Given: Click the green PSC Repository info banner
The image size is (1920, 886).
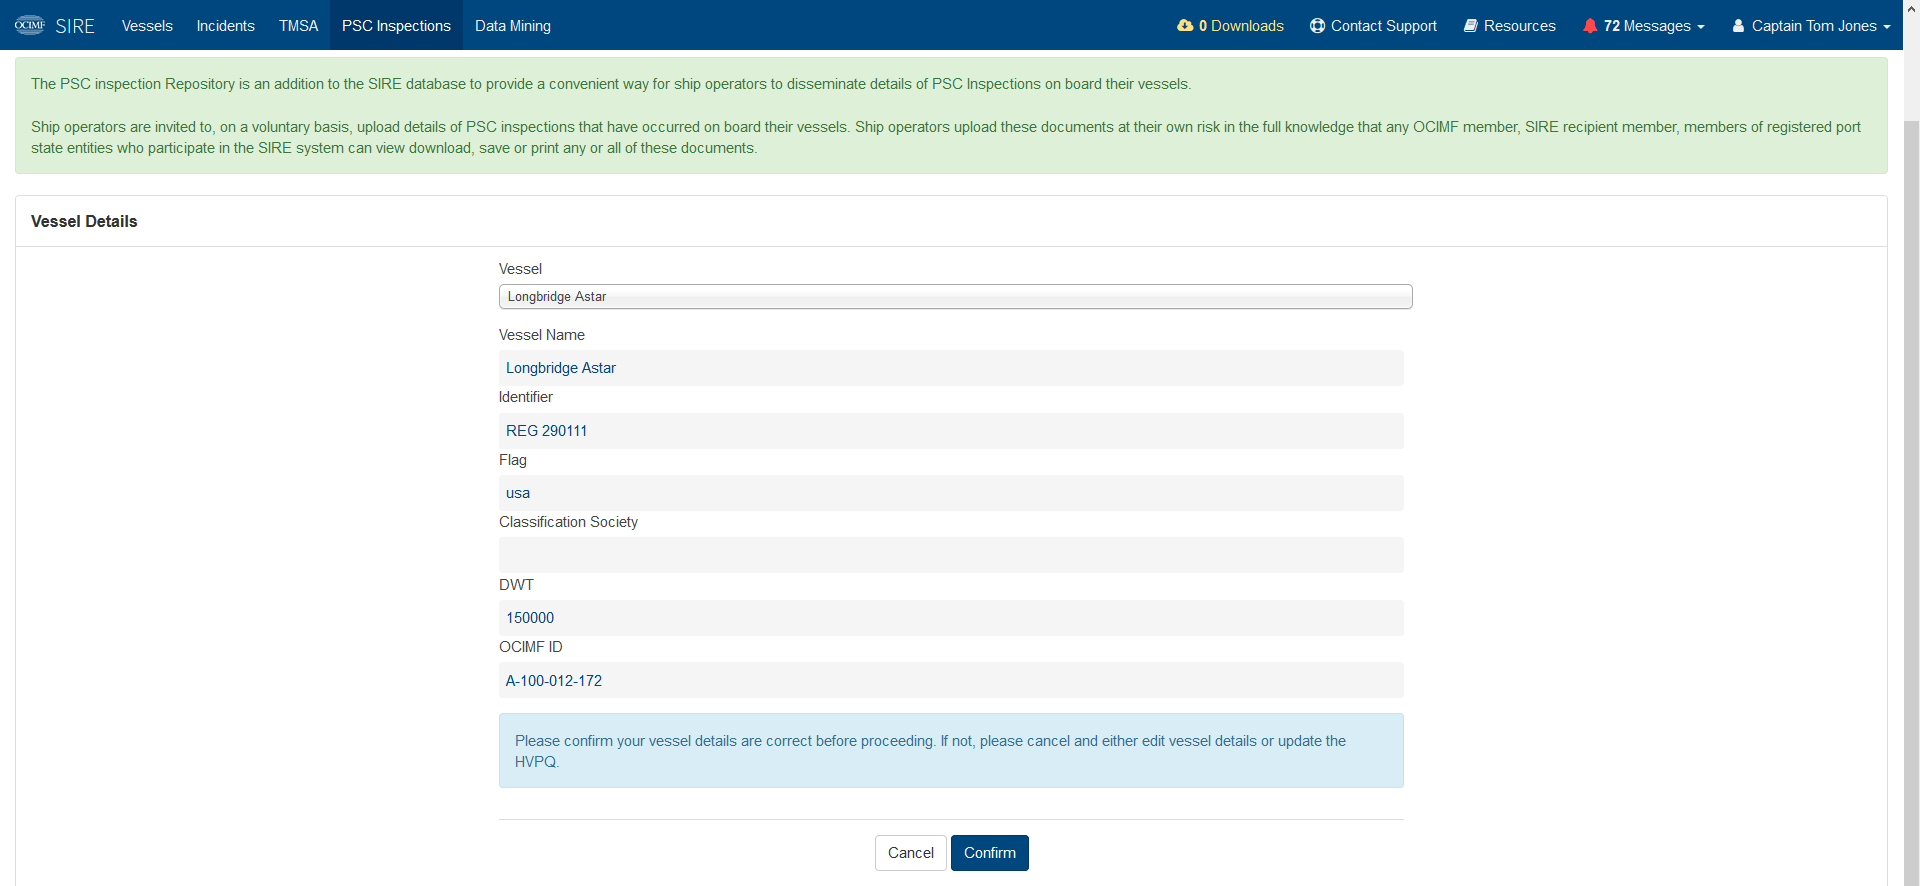Looking at the screenshot, I should tap(951, 116).
